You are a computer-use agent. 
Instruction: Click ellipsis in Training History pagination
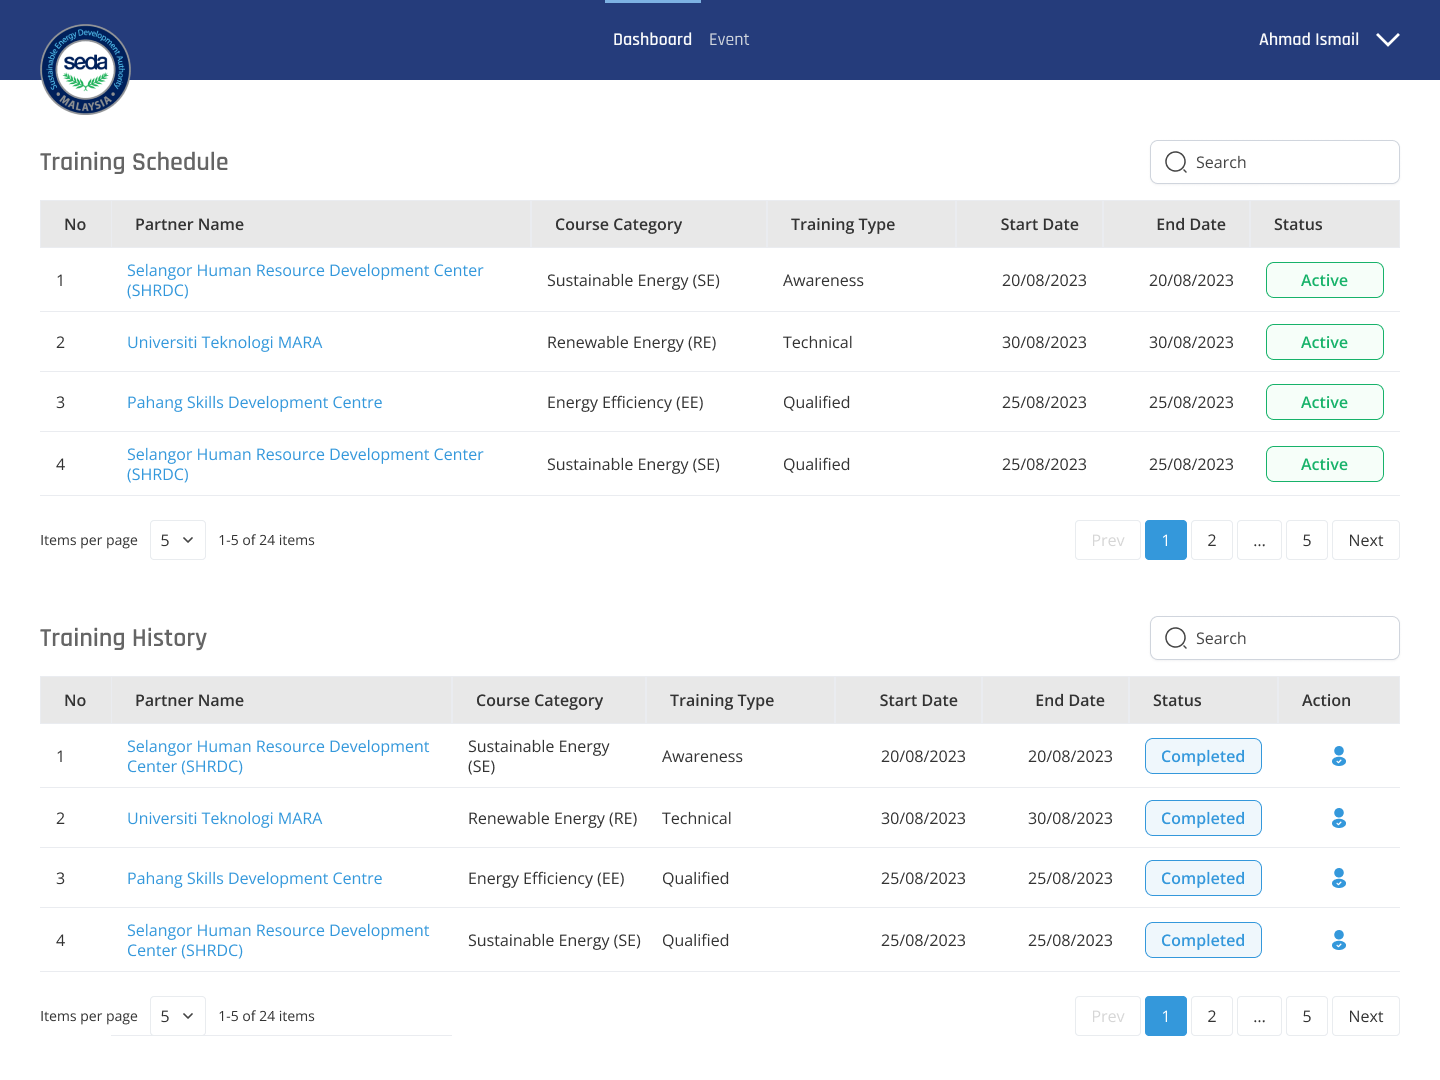(x=1260, y=1016)
